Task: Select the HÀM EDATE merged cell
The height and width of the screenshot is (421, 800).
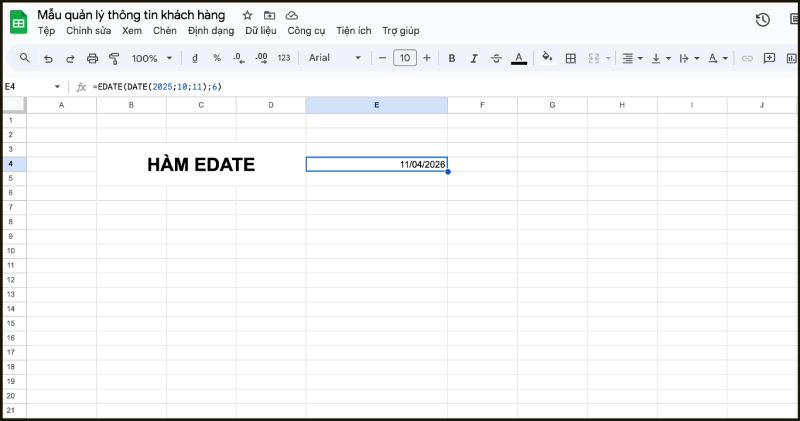Action: pos(201,164)
